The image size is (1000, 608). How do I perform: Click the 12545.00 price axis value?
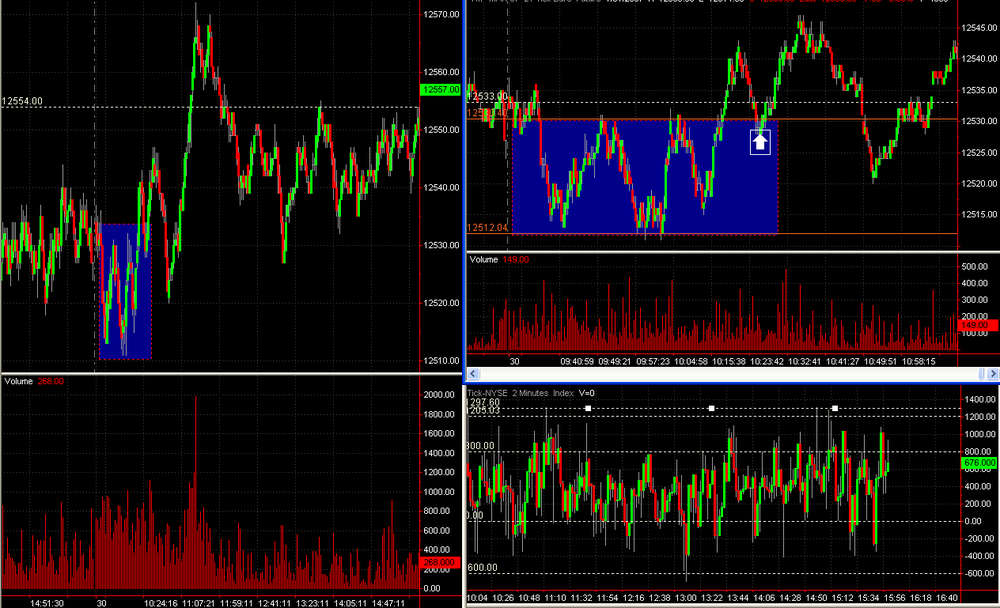click(x=979, y=28)
